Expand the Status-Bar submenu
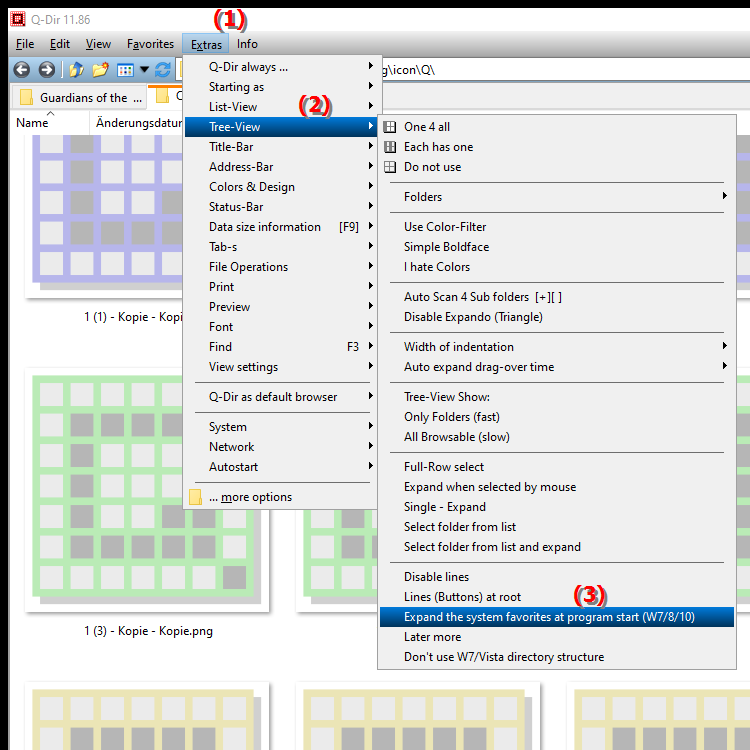 (x=281, y=207)
